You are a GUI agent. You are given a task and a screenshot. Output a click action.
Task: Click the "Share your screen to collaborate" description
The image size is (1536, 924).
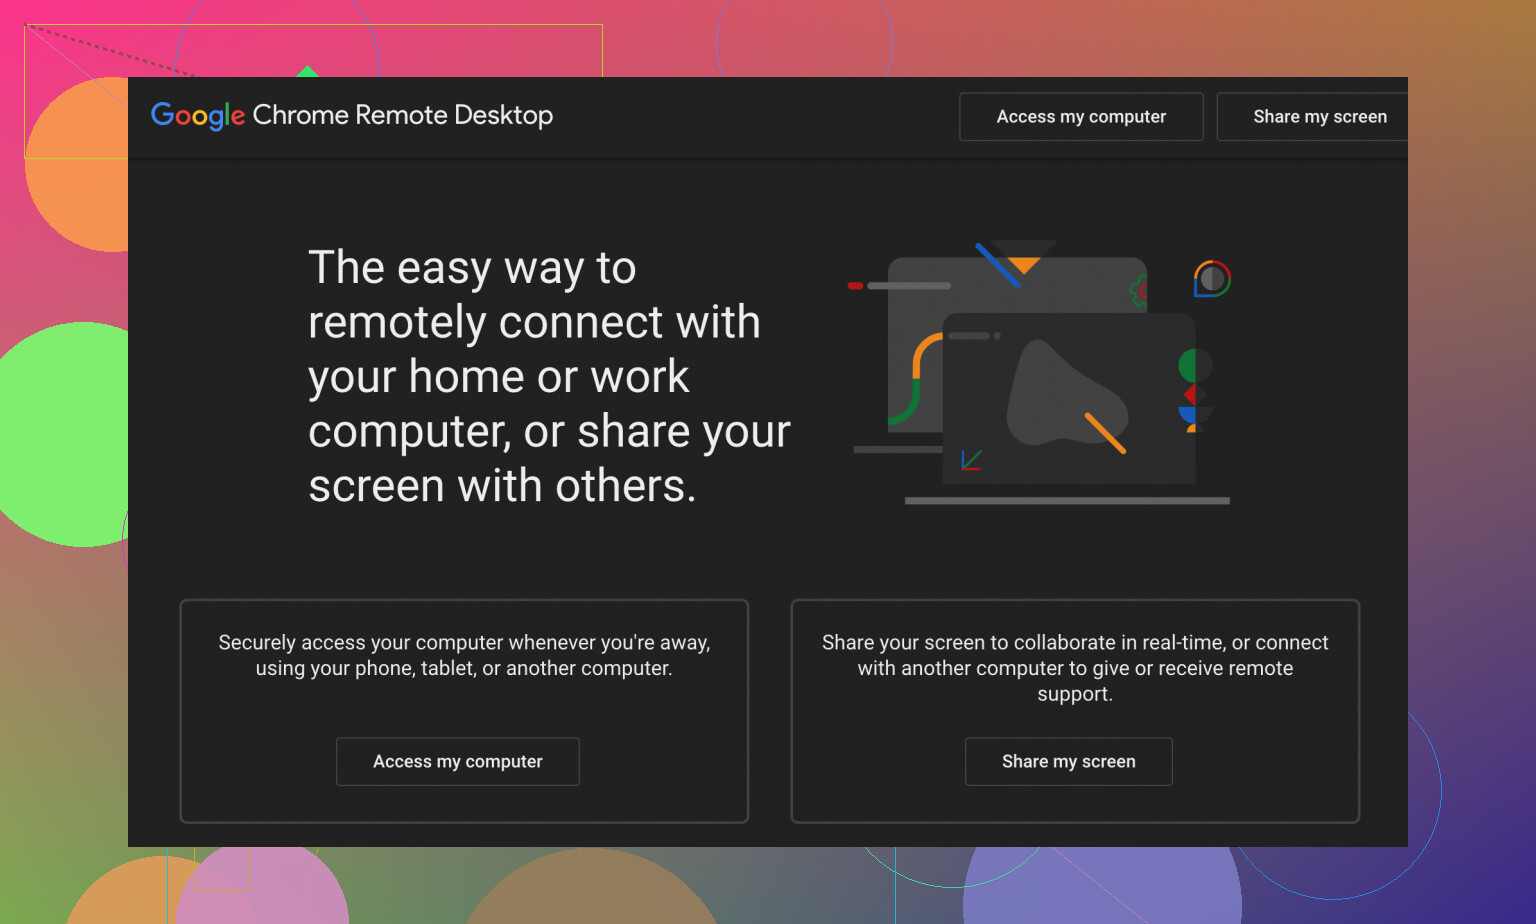point(1075,667)
